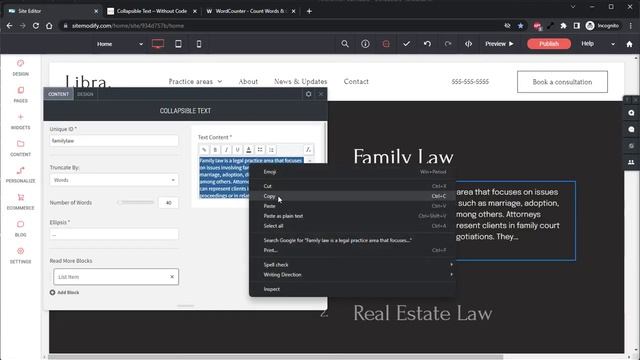Close the Collapsible Text panel
This screenshot has height=360, width=640.
[321, 94]
